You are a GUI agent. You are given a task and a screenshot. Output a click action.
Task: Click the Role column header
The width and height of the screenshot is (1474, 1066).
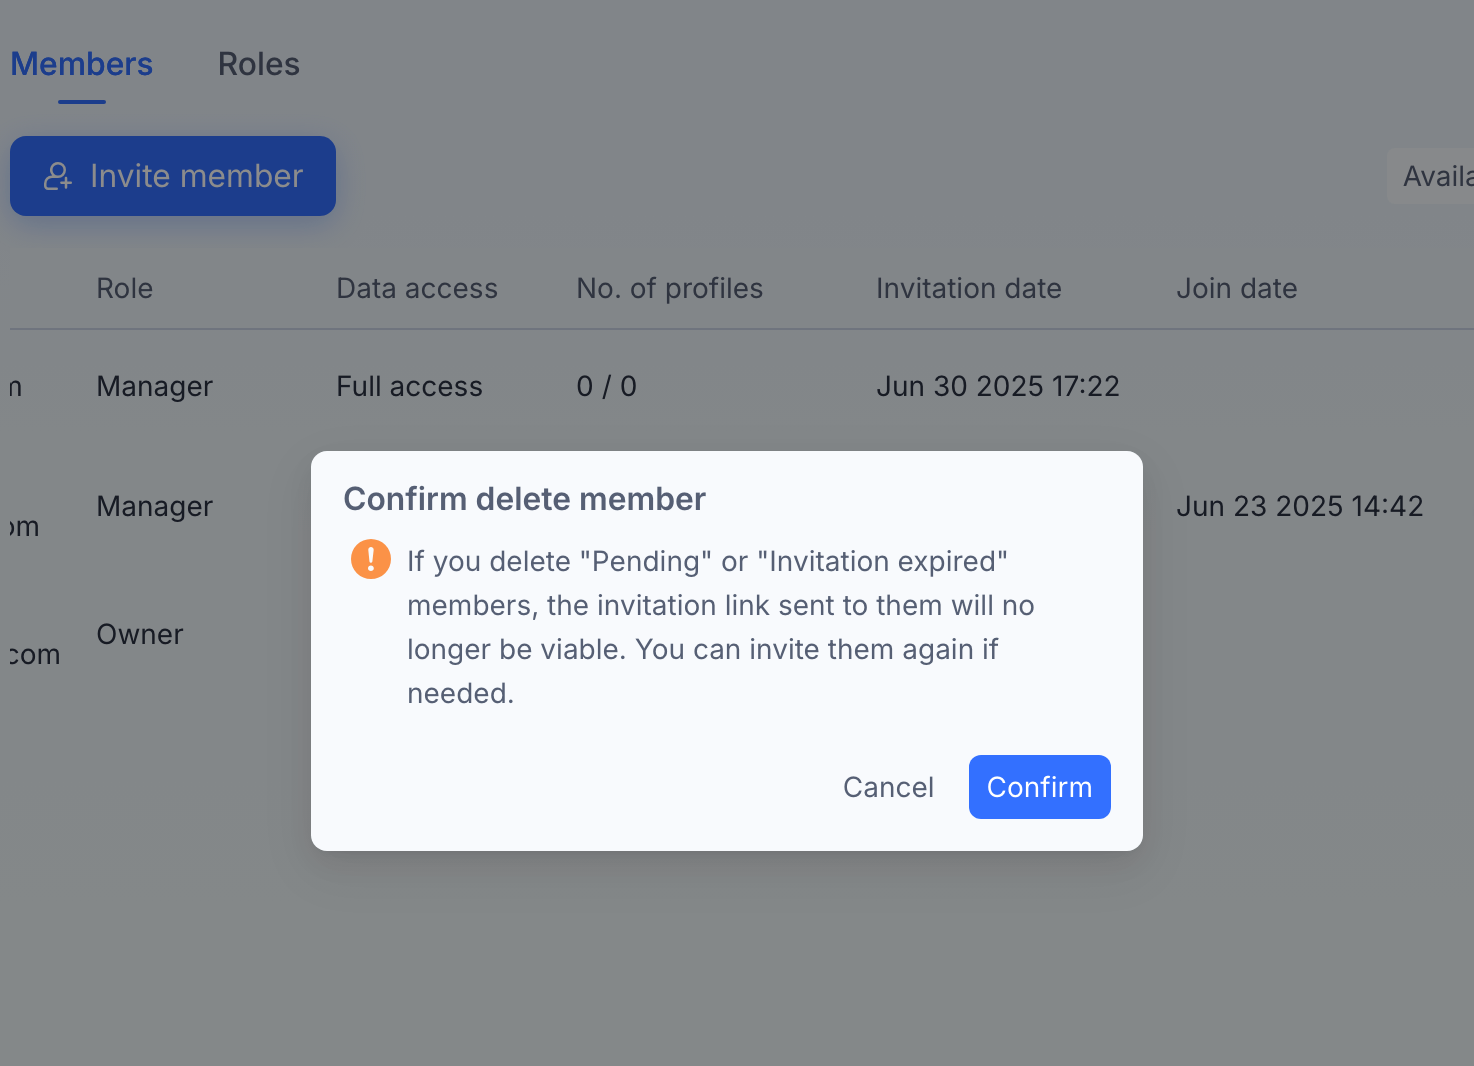(x=125, y=288)
